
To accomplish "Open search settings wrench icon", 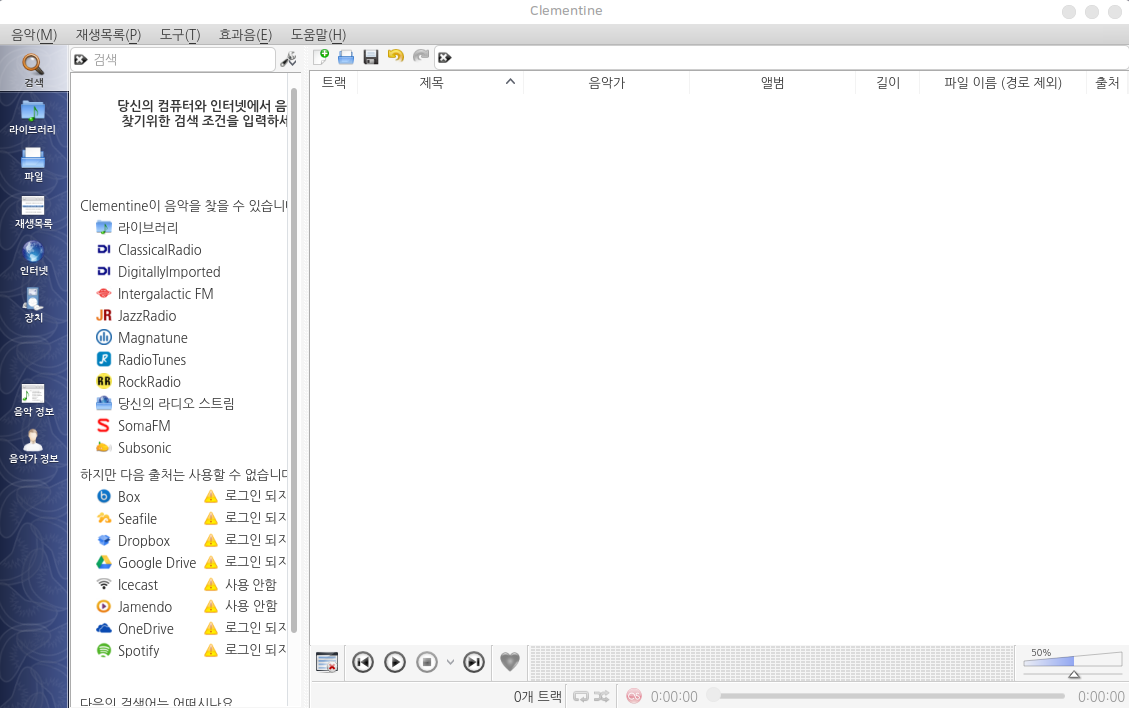I will point(288,60).
